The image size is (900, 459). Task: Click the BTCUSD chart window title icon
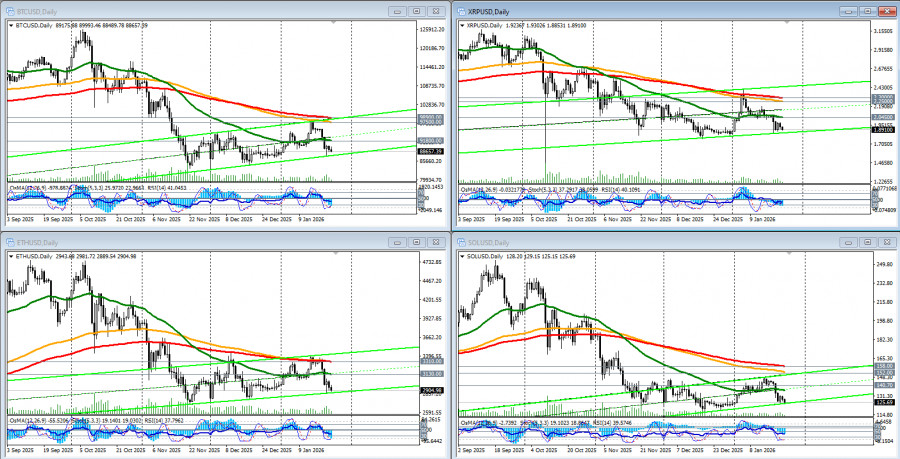pyautogui.click(x=10, y=11)
